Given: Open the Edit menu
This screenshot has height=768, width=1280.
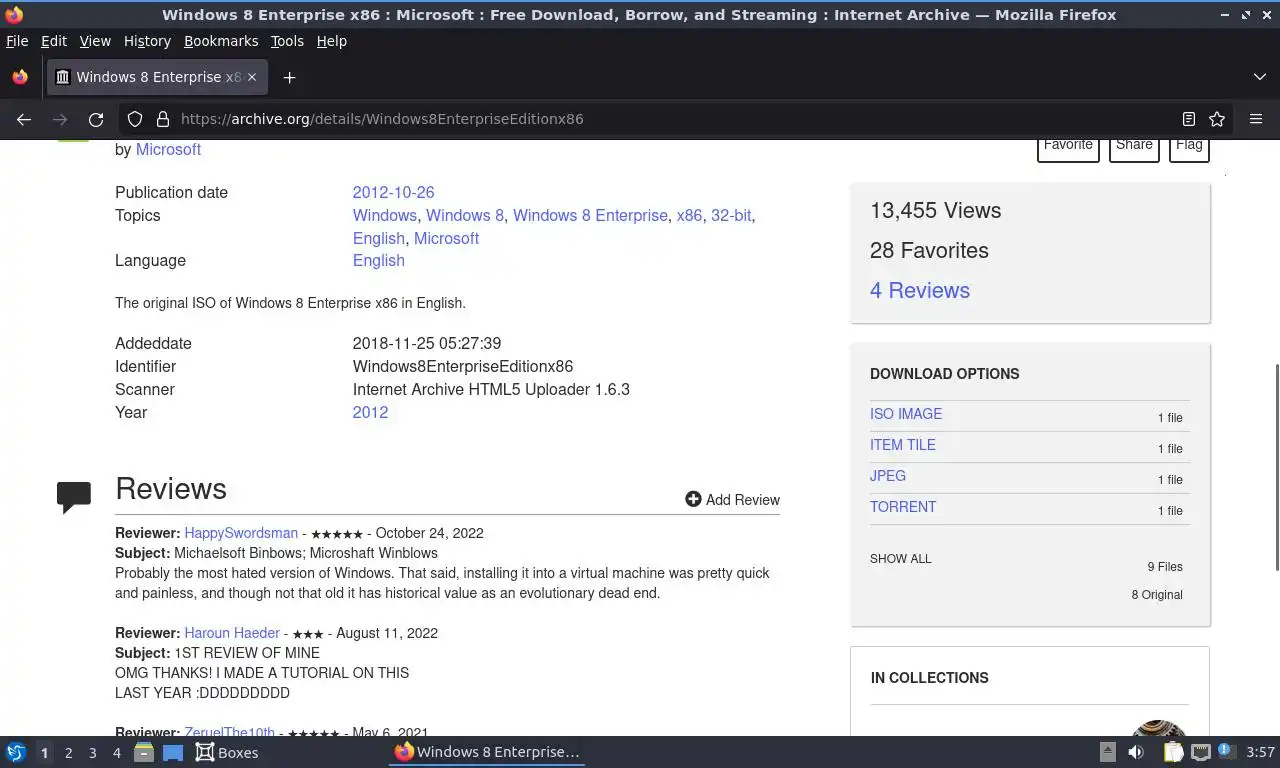Looking at the screenshot, I should (54, 41).
